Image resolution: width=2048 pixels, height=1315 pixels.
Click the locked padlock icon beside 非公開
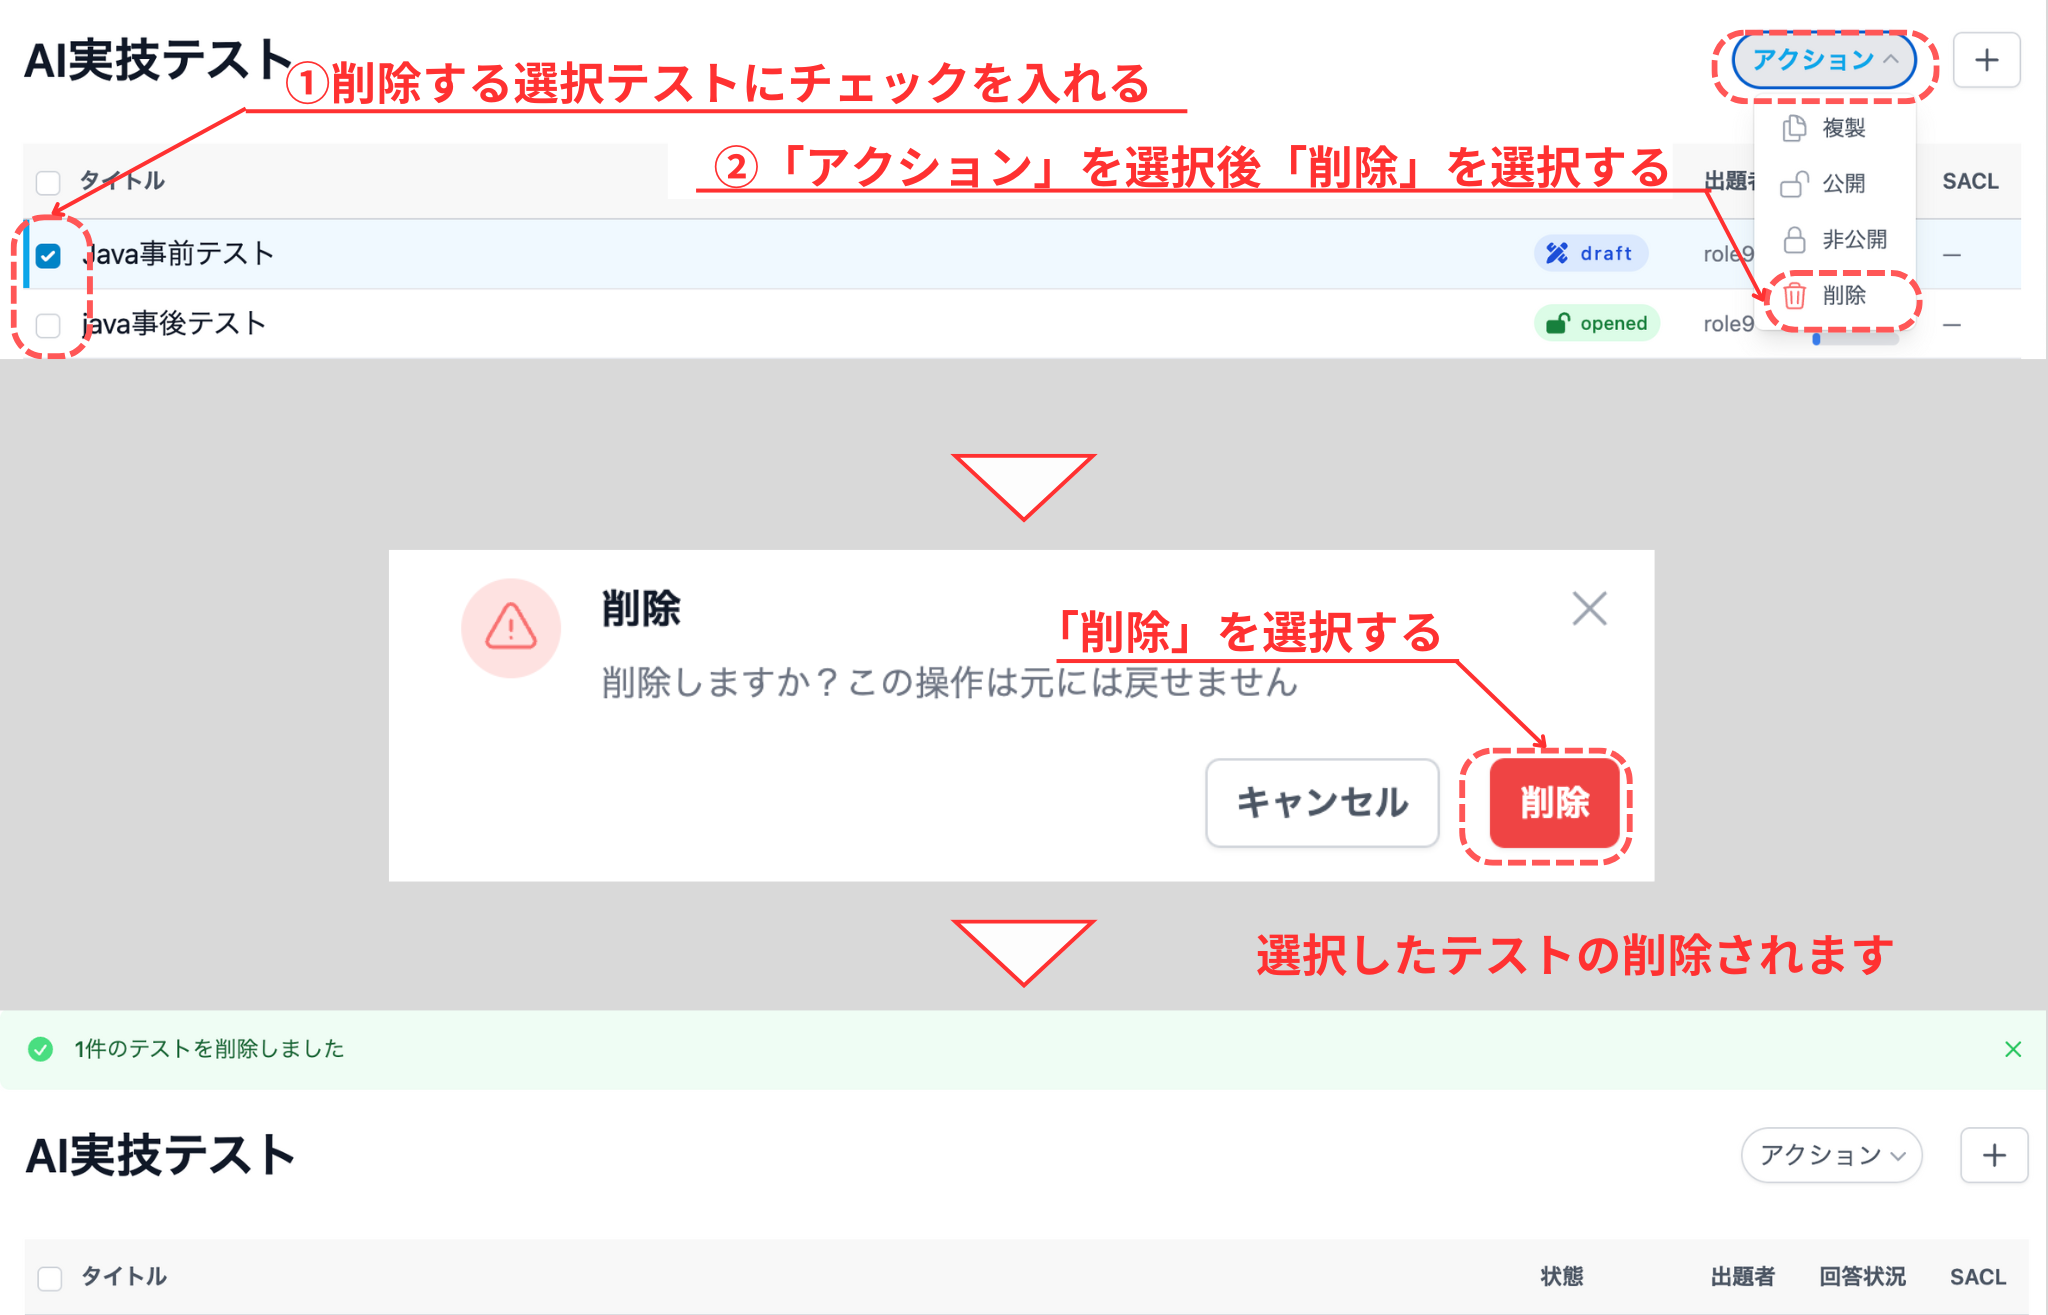click(x=1793, y=240)
